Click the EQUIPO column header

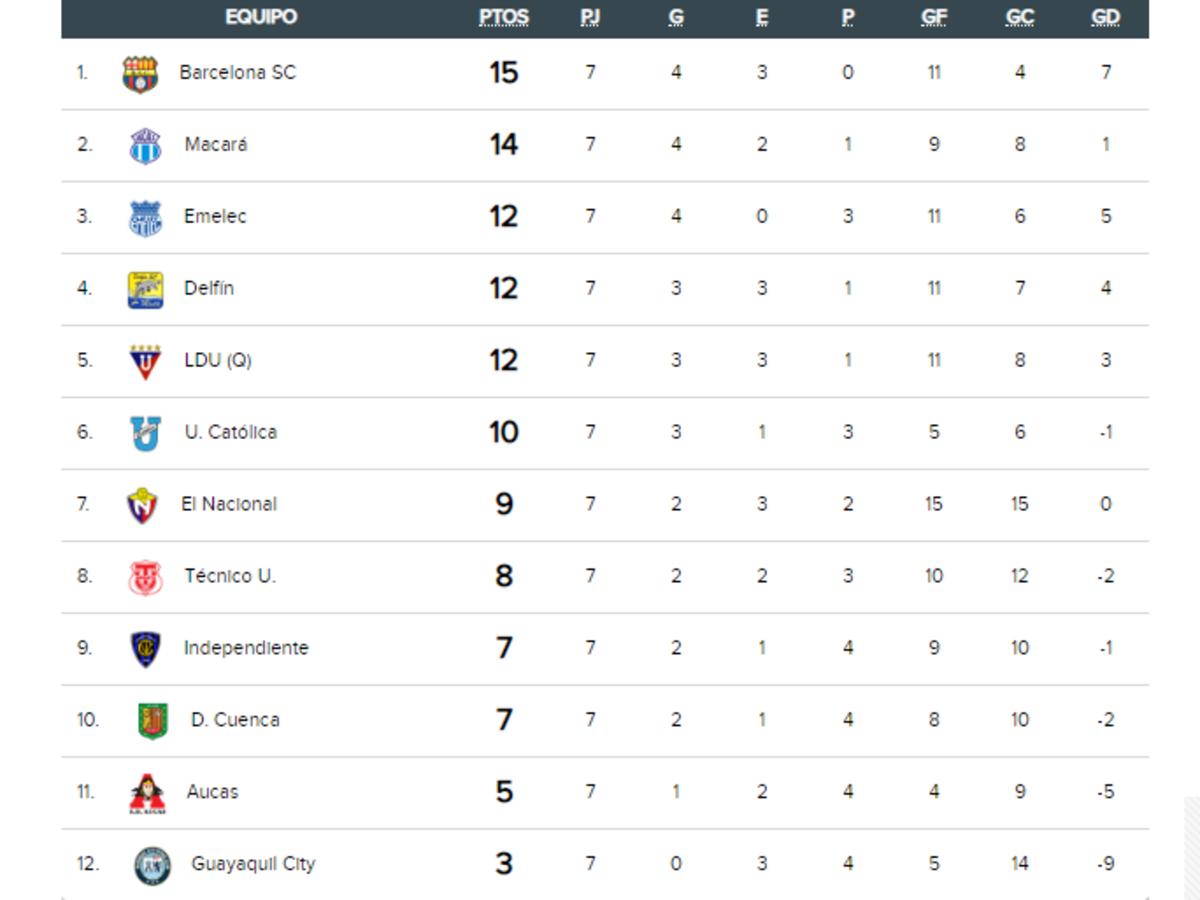pos(261,17)
